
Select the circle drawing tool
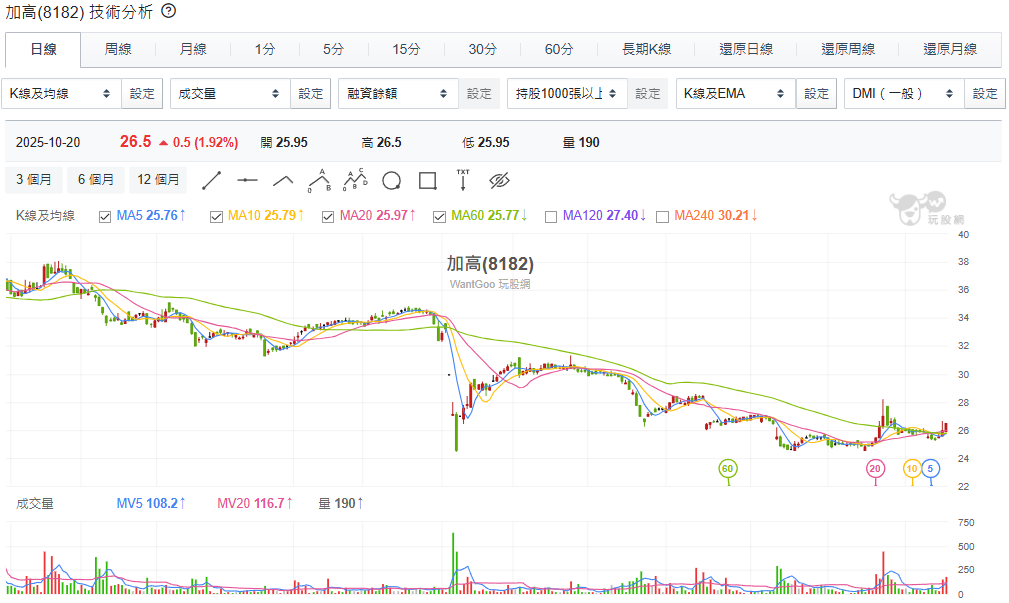(391, 181)
